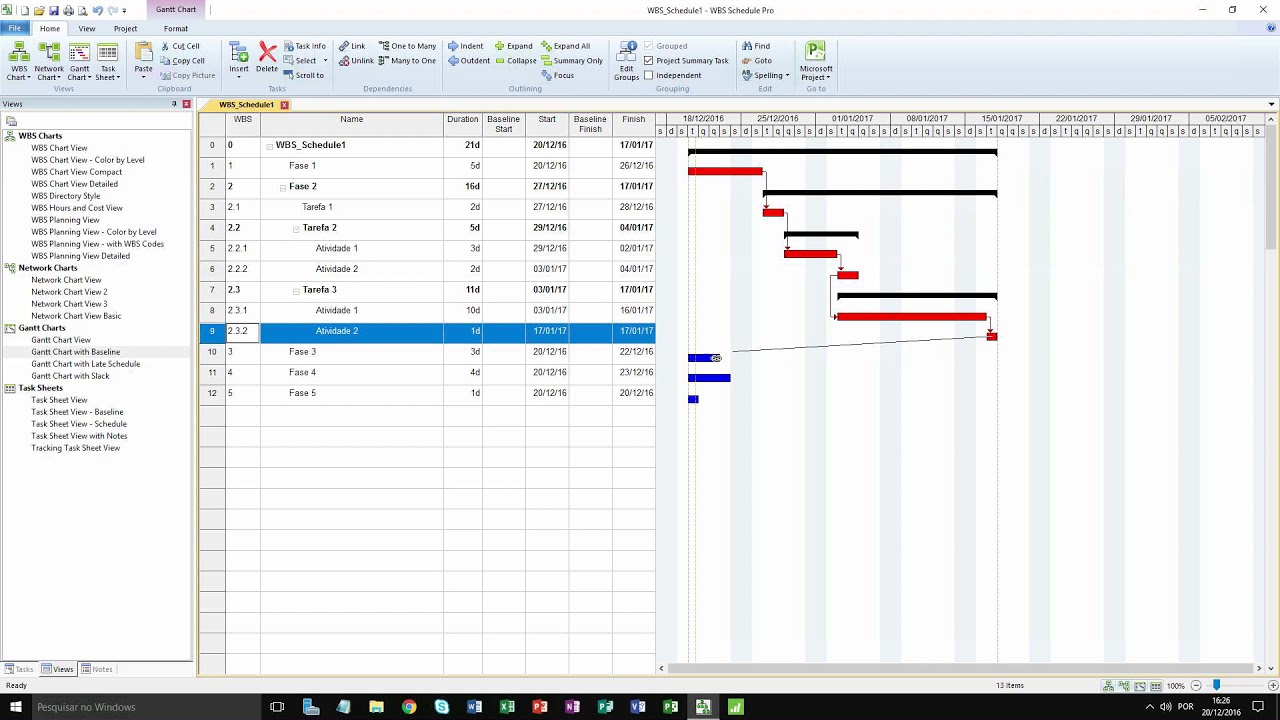Collapse the Tarefa 3 summary row

(x=296, y=291)
